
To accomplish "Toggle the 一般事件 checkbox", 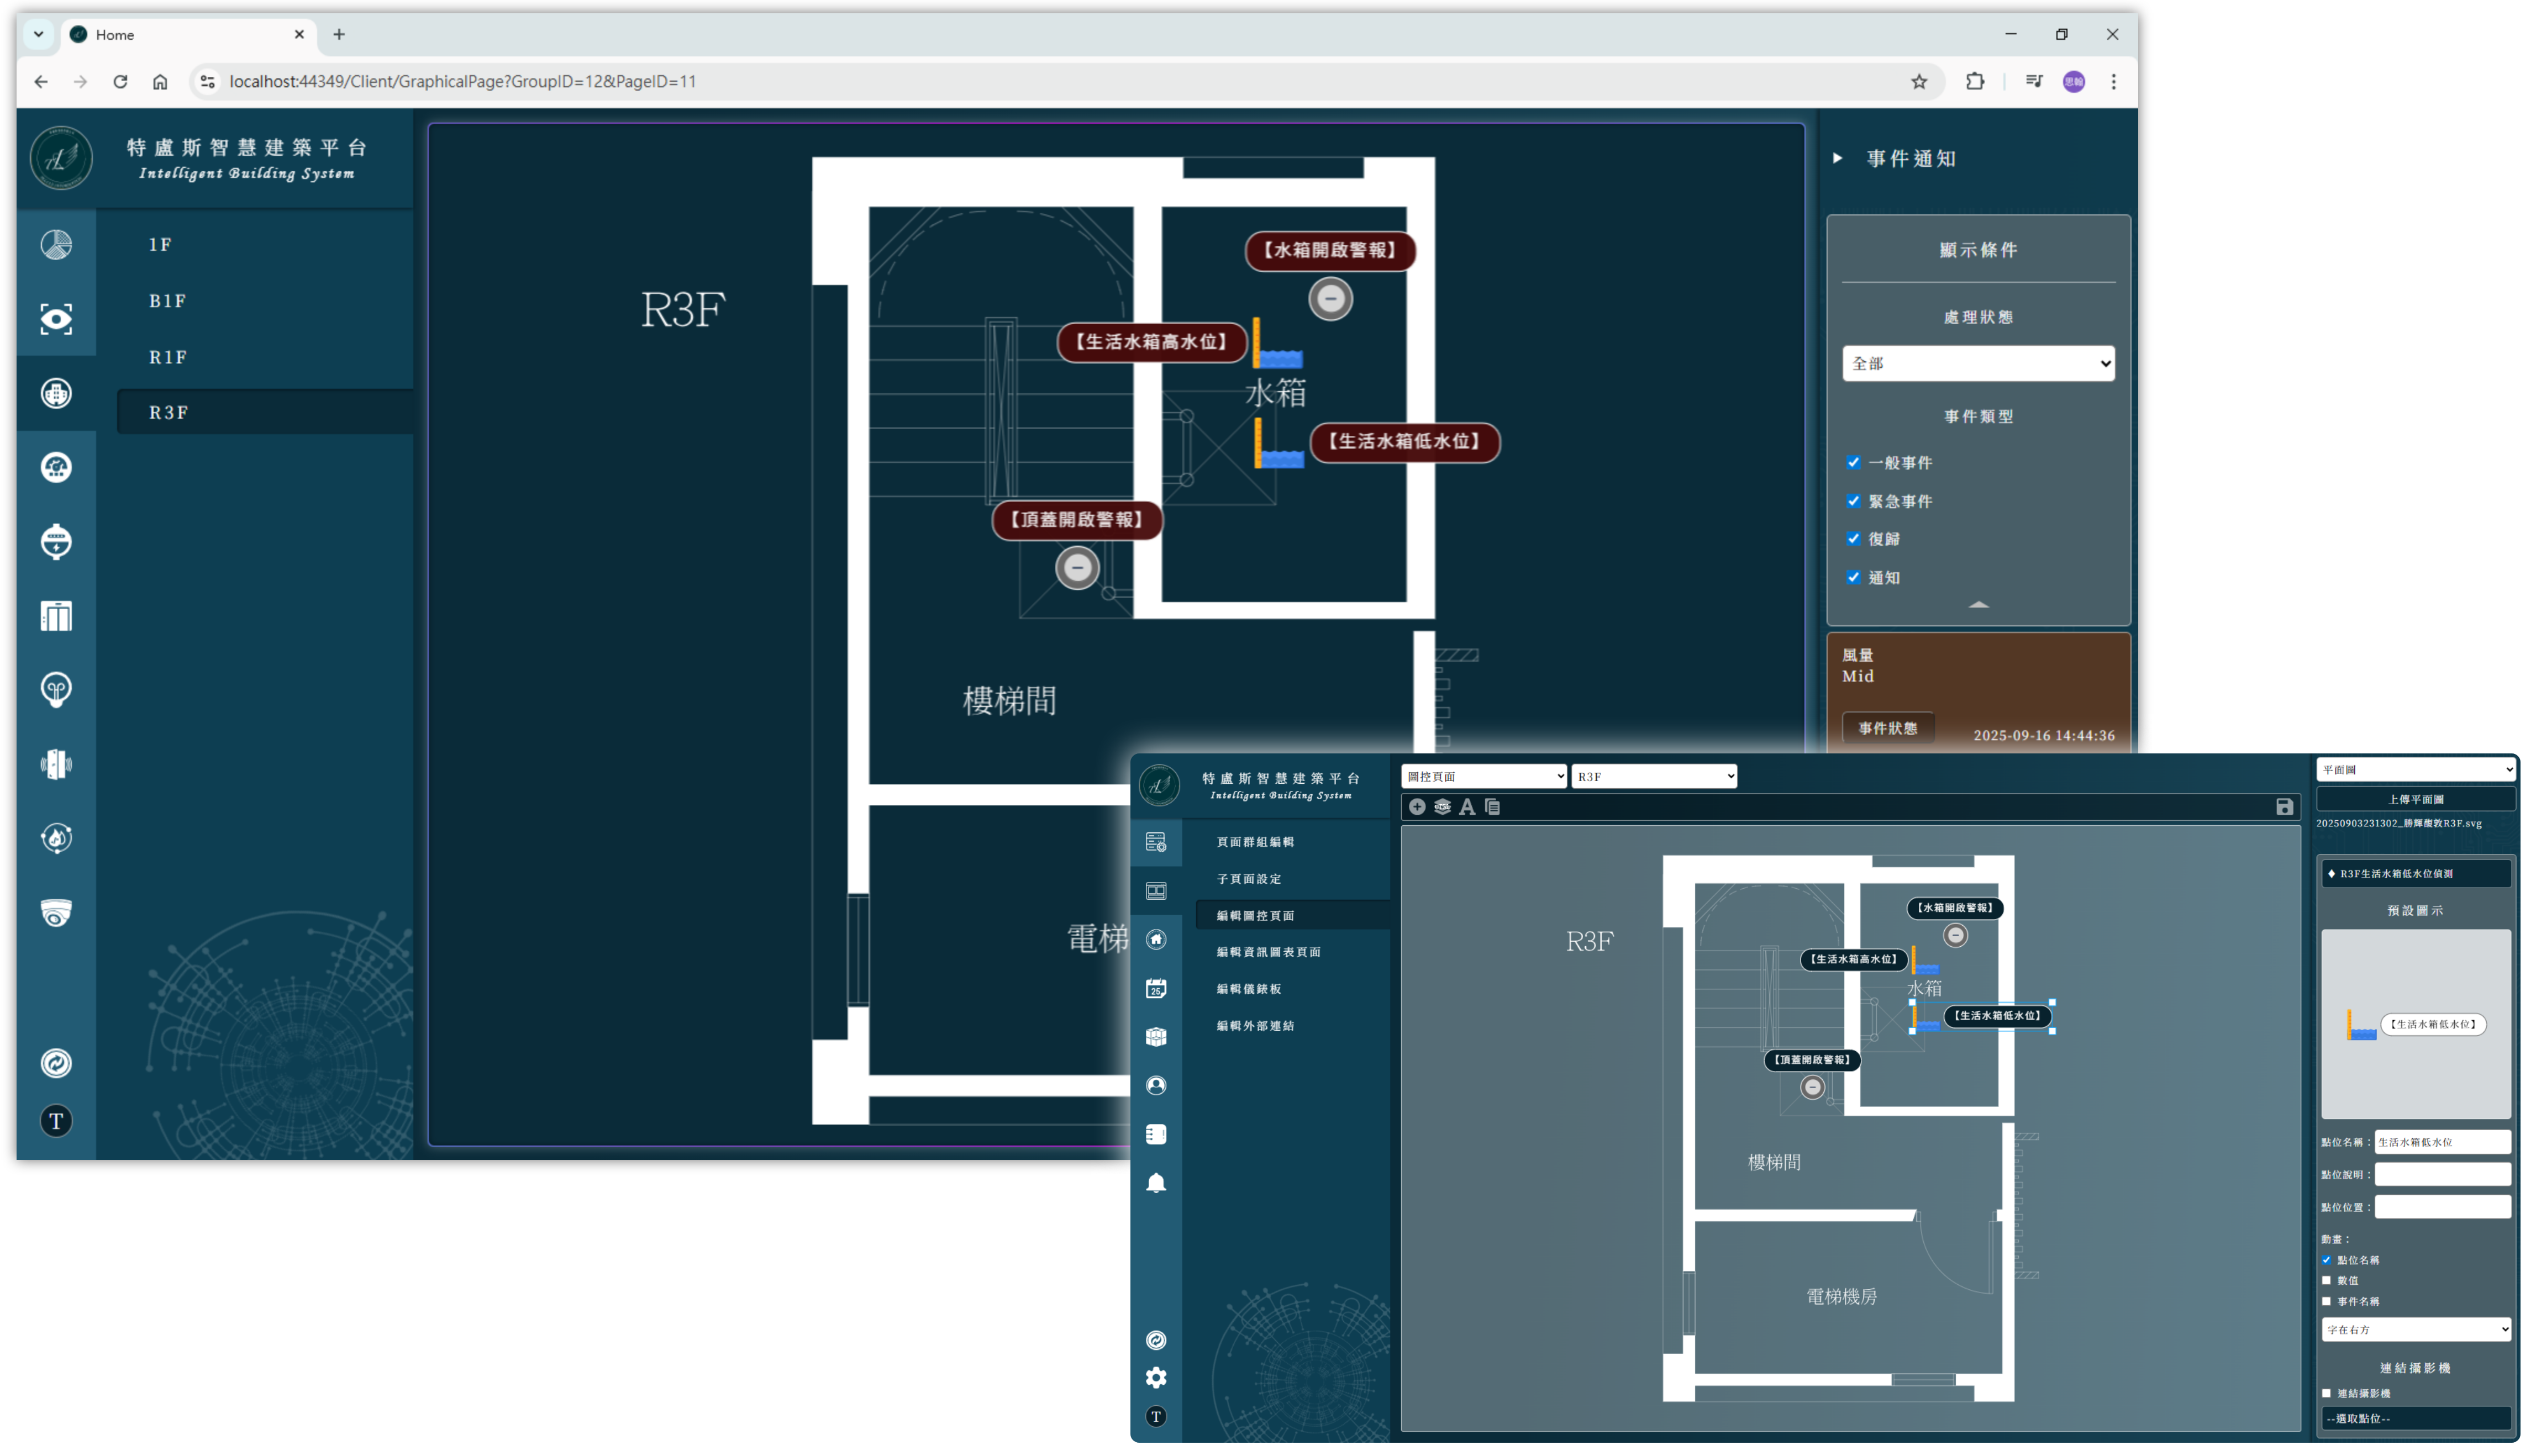I will coord(1853,462).
